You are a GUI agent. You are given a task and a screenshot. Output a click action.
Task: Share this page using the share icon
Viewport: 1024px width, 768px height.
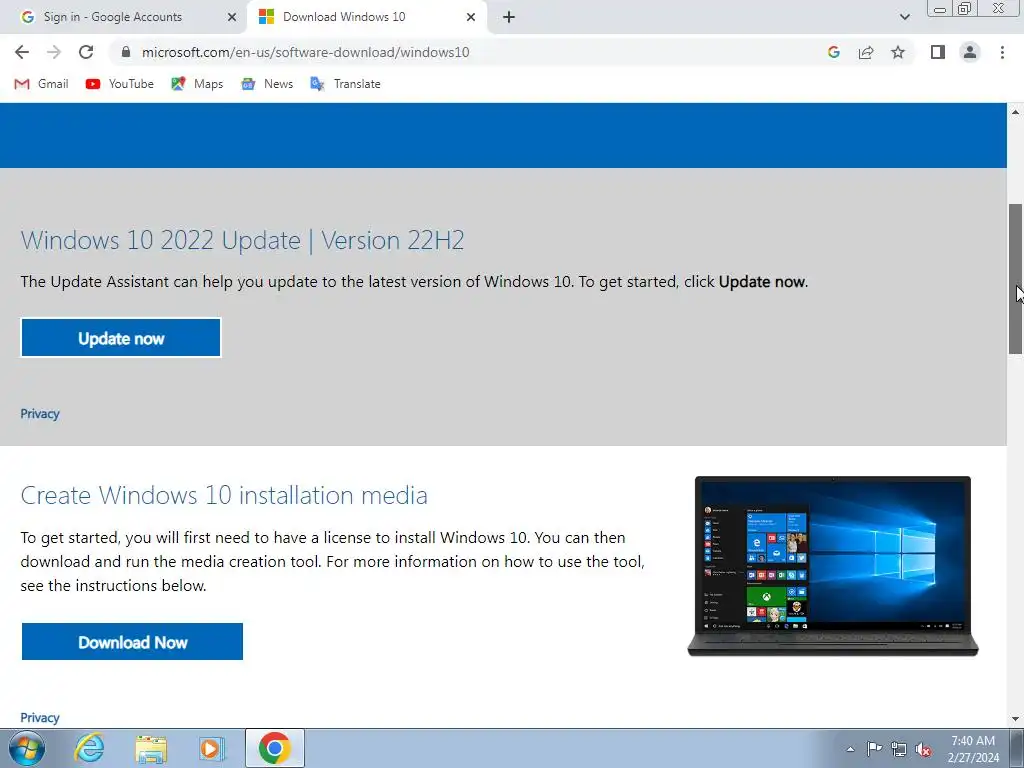coord(866,52)
